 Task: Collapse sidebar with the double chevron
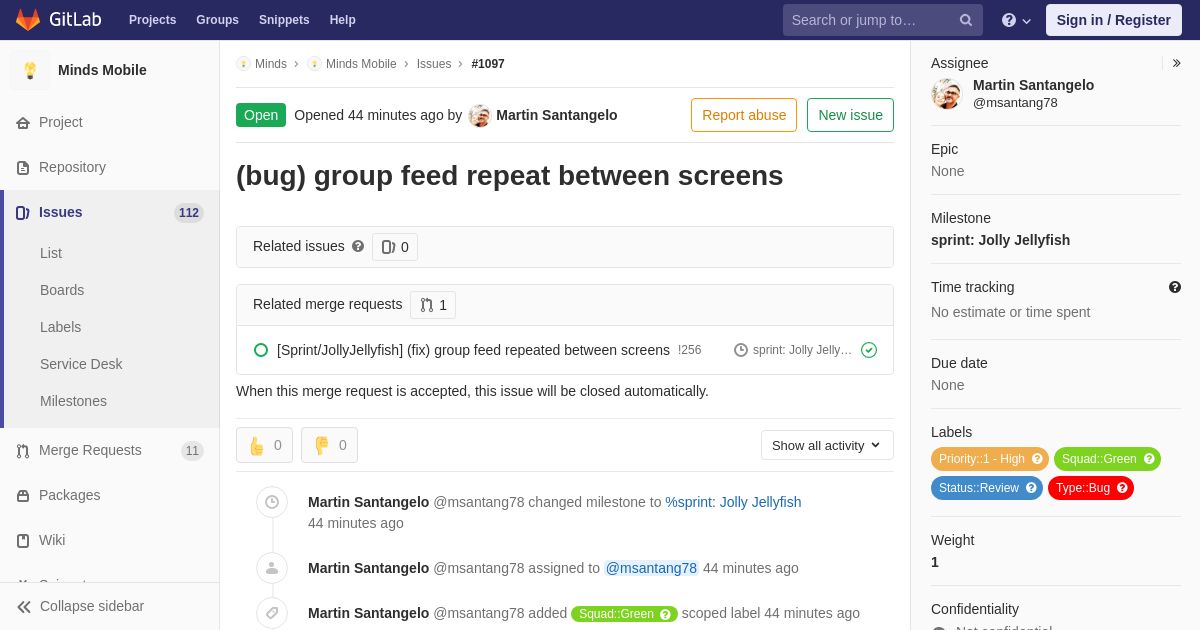[x=24, y=607]
